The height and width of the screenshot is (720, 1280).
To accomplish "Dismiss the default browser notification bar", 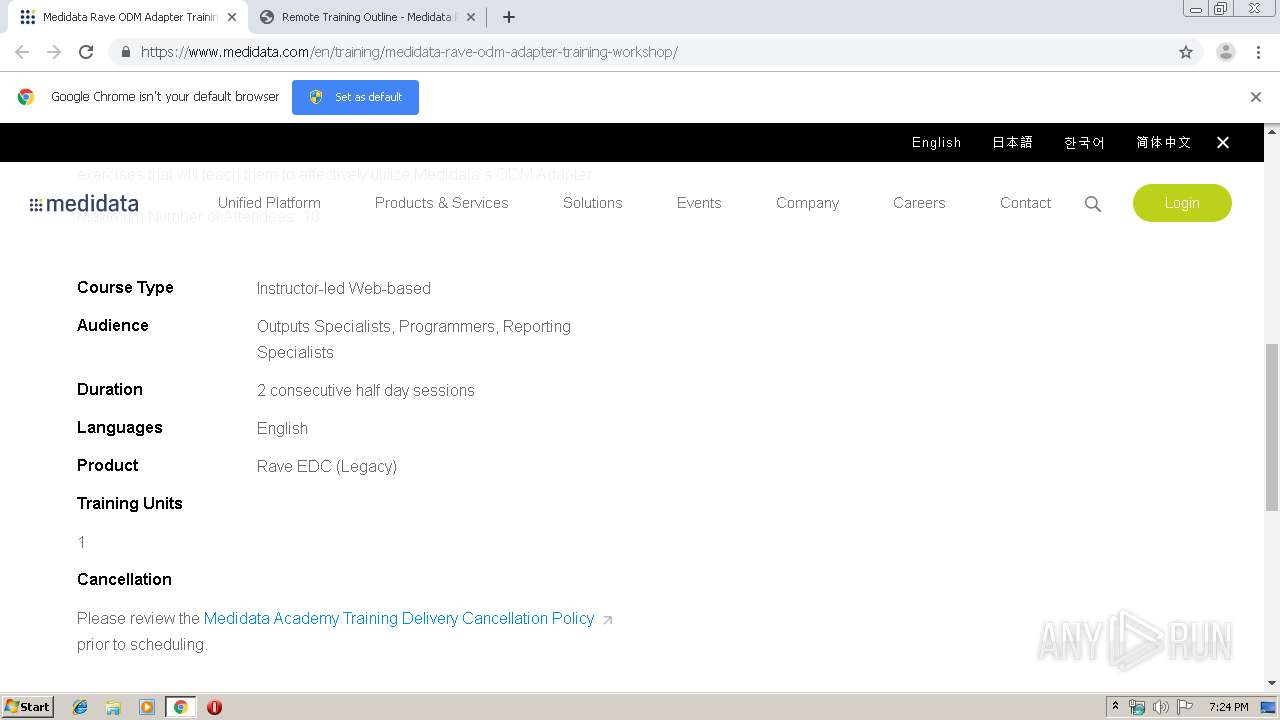I will pyautogui.click(x=1256, y=97).
